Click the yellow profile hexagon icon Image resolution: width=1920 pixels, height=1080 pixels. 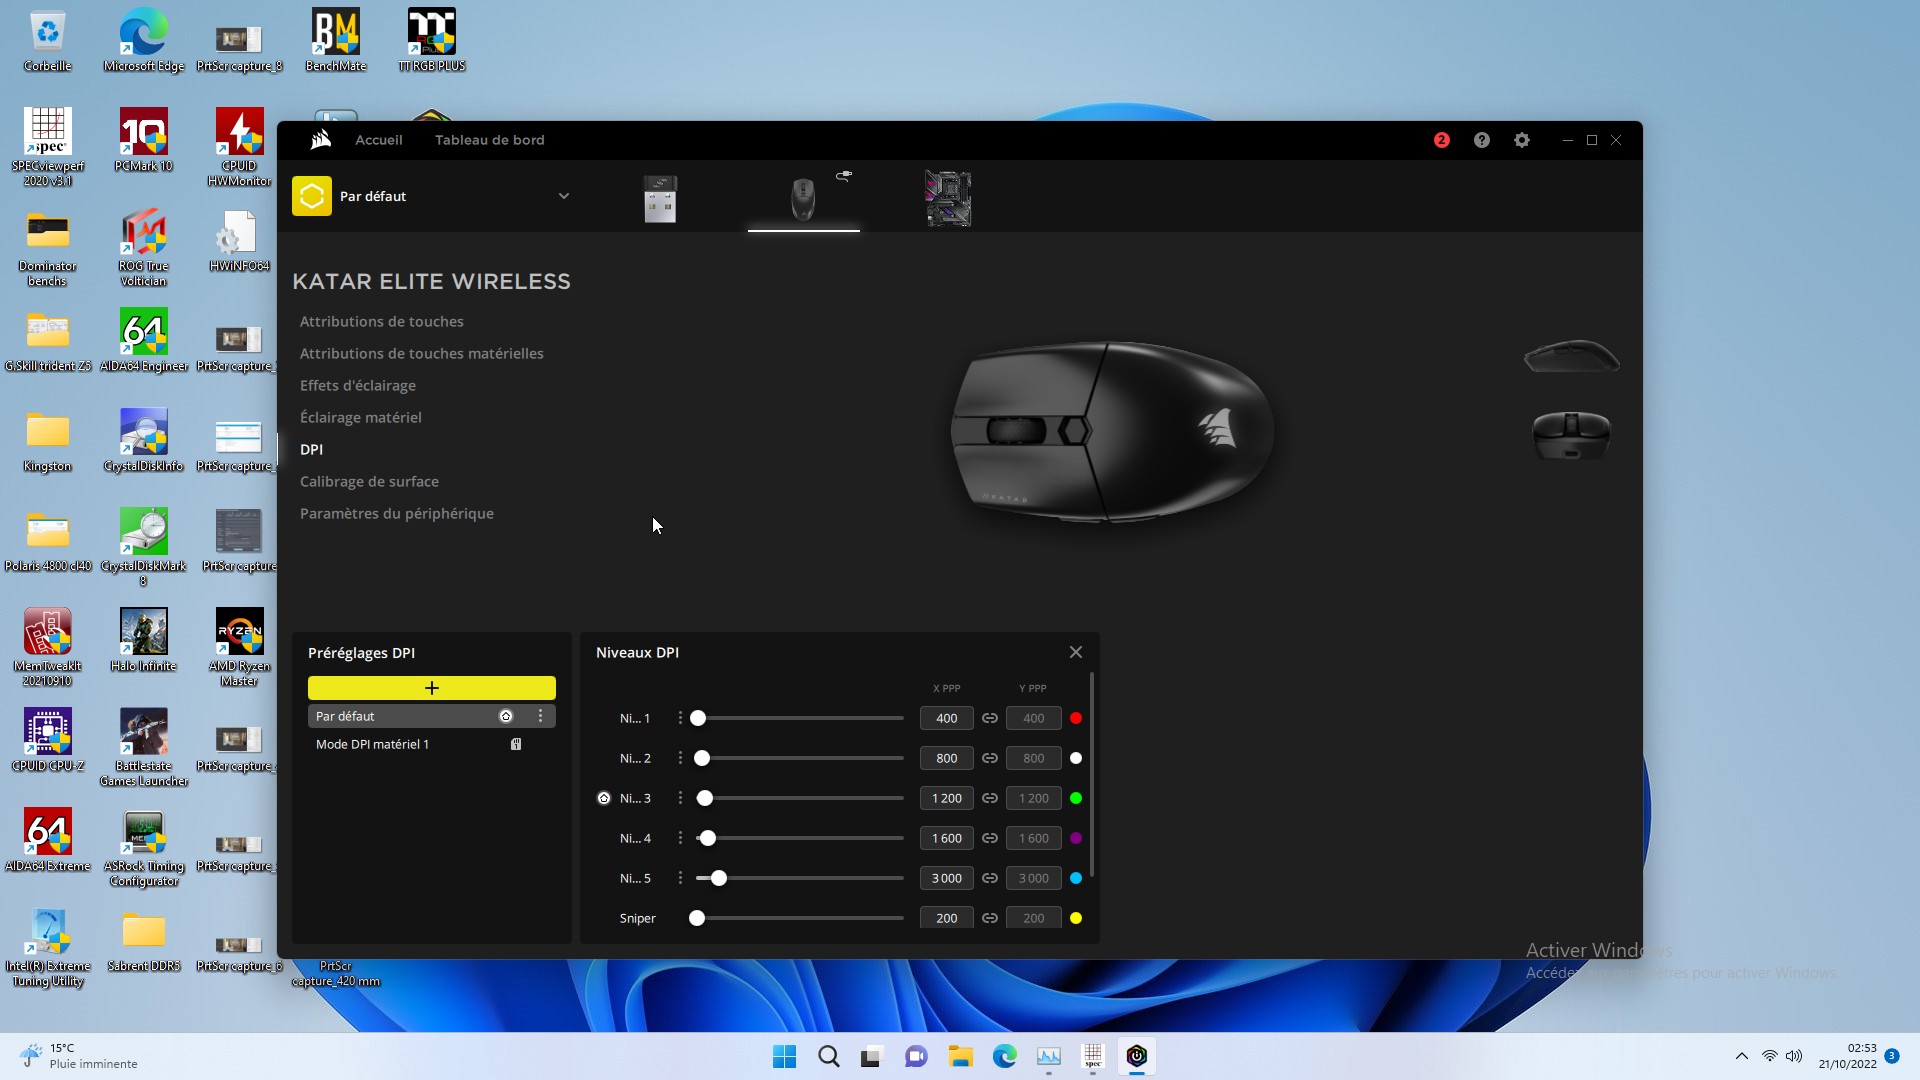tap(312, 196)
